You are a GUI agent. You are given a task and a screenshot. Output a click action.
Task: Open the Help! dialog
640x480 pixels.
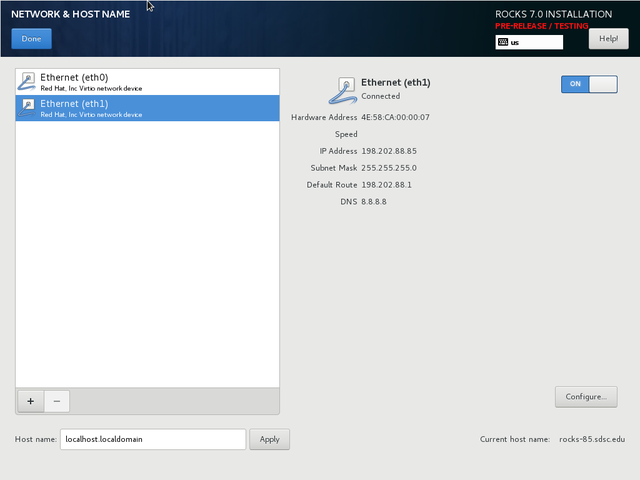pos(608,39)
